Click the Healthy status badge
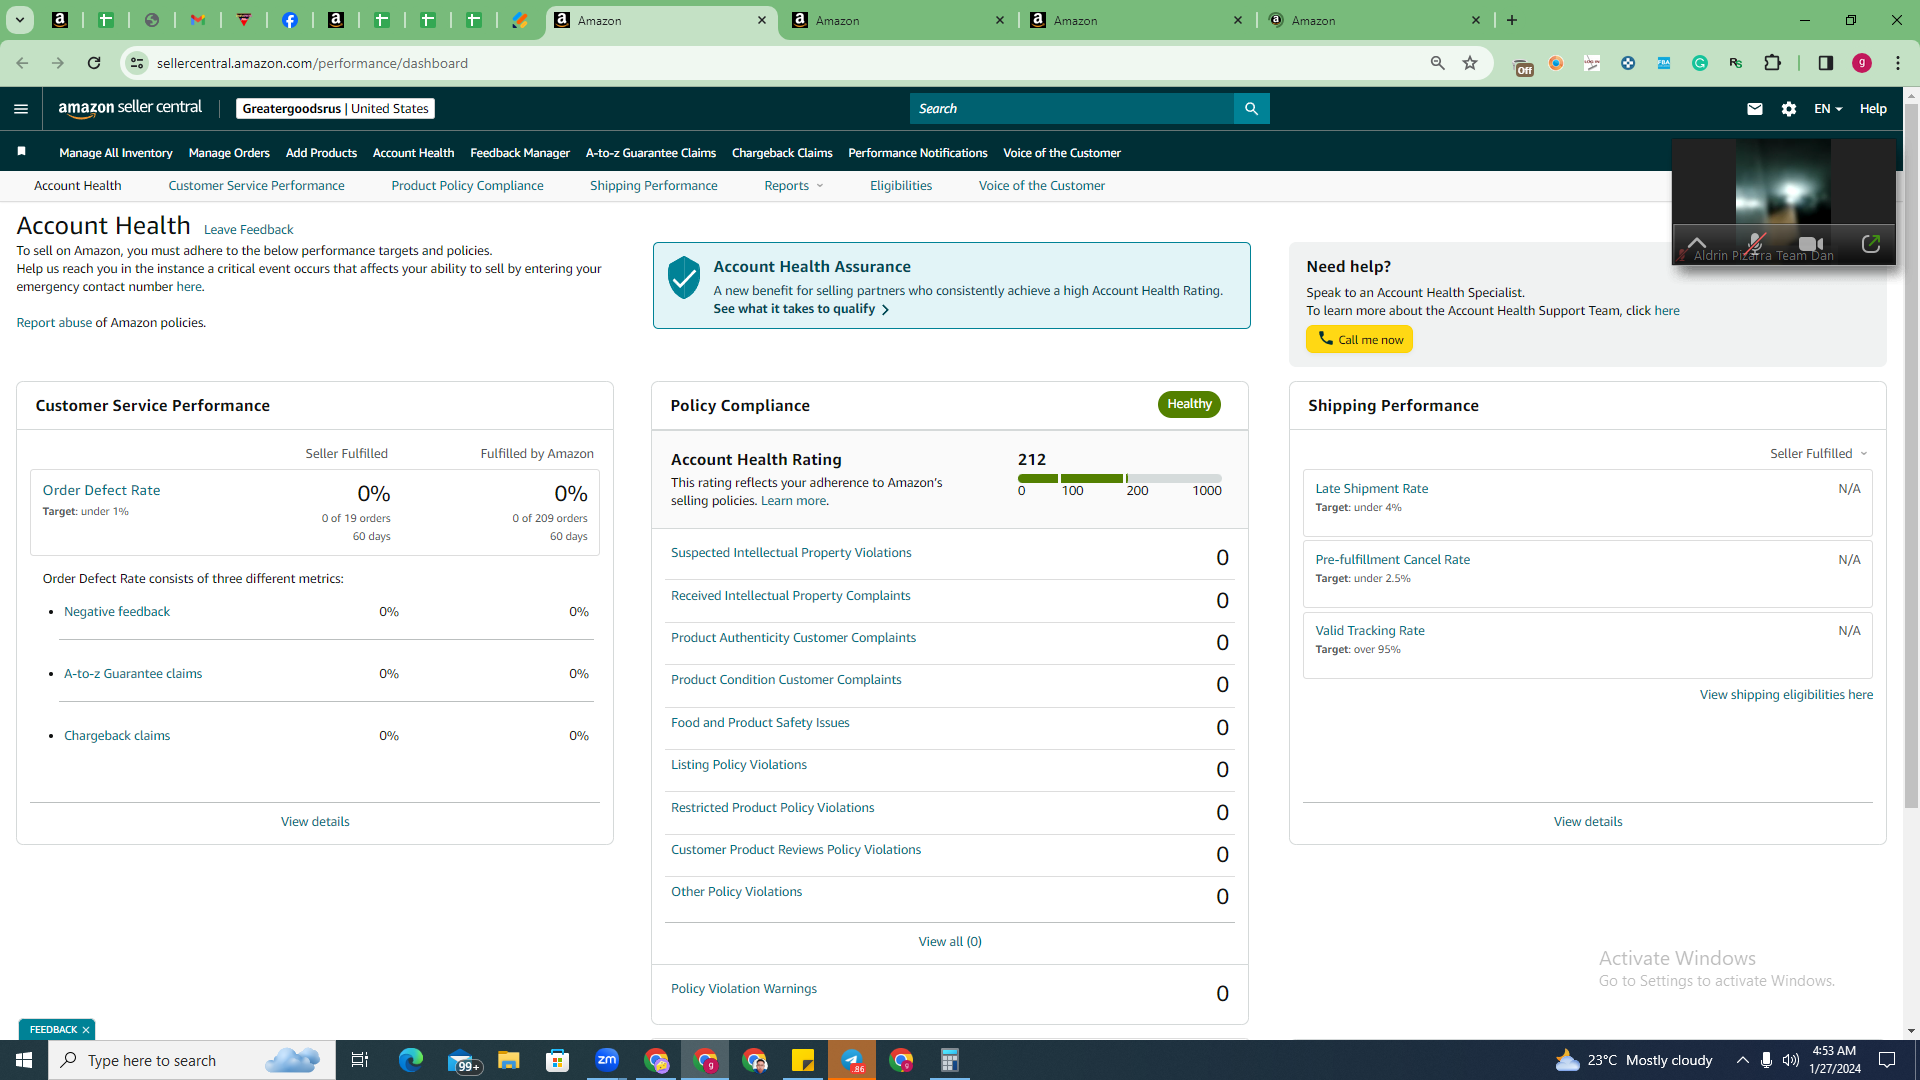 tap(1189, 404)
